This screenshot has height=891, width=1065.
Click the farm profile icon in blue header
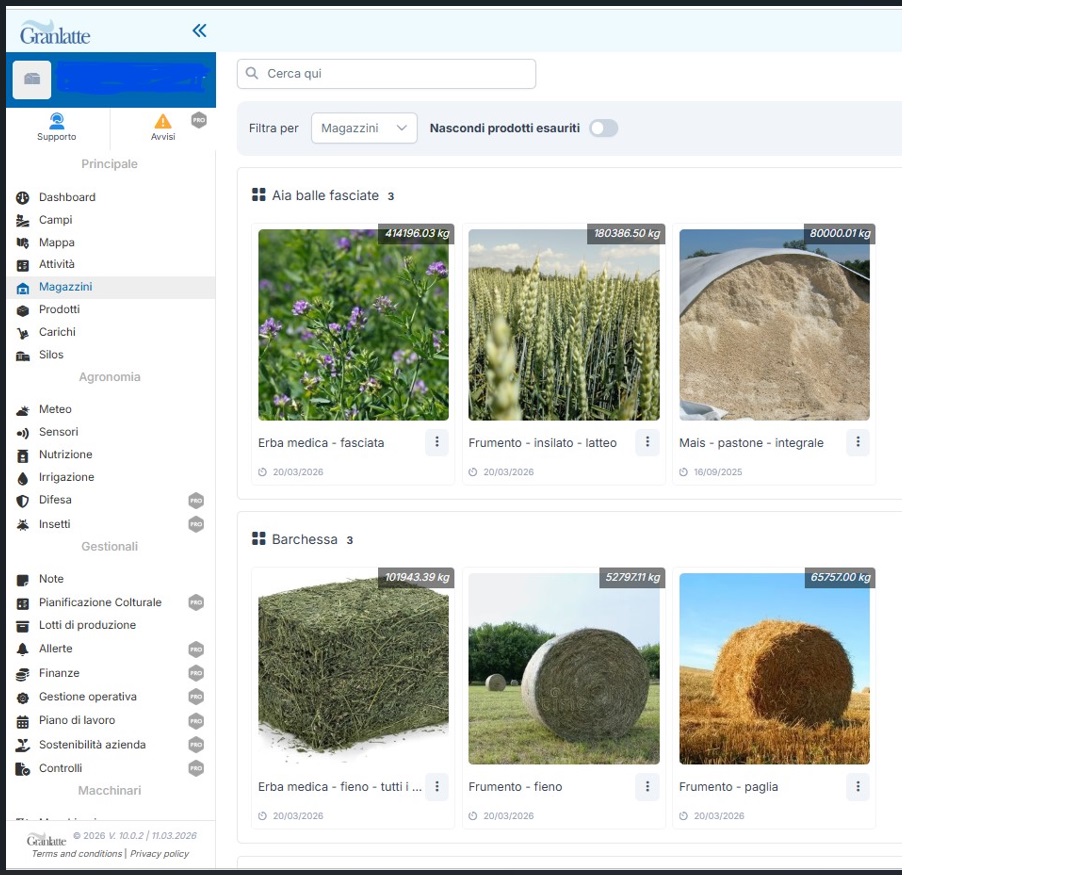coord(32,80)
